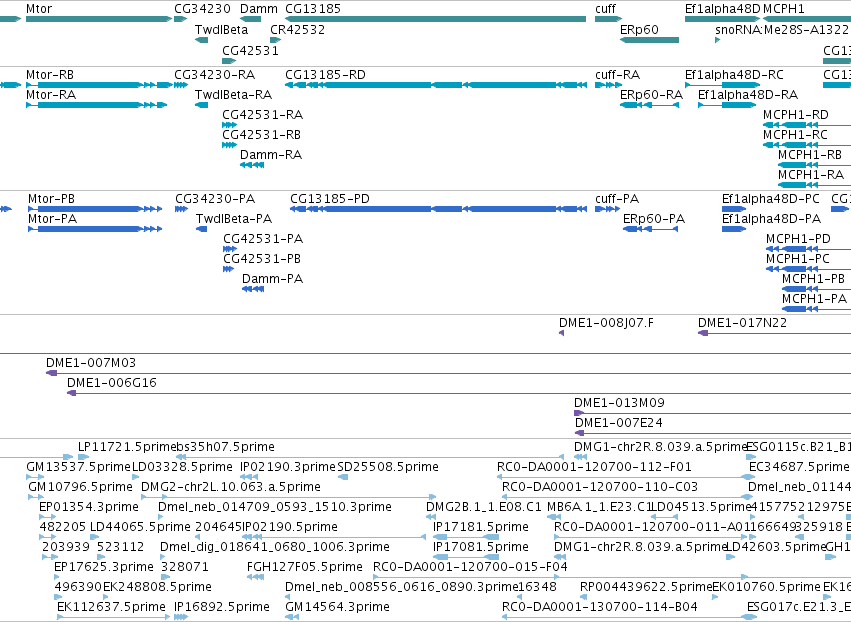Select the CG34230 gene label
The width and height of the screenshot is (851, 622).
[x=202, y=9]
